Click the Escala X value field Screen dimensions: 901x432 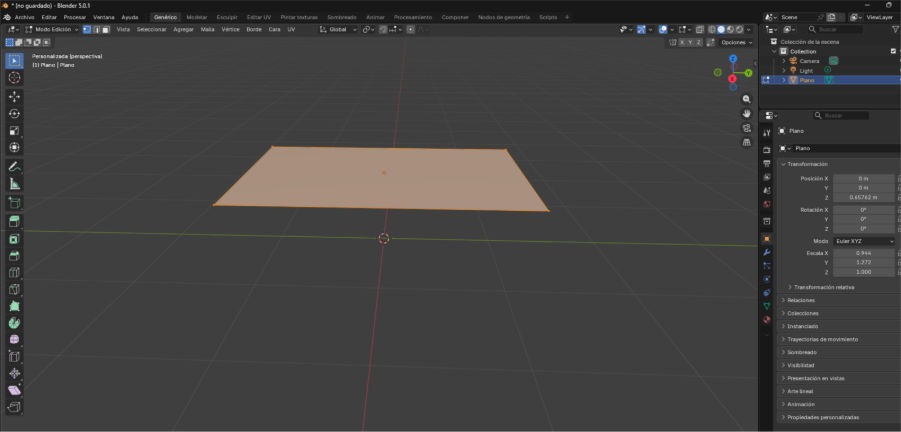863,253
